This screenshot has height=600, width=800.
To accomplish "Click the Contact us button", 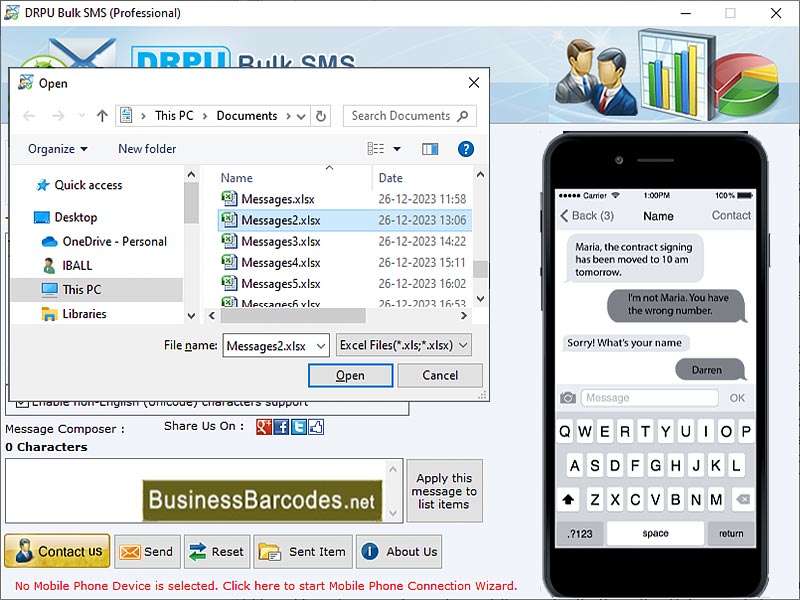I will (x=57, y=551).
